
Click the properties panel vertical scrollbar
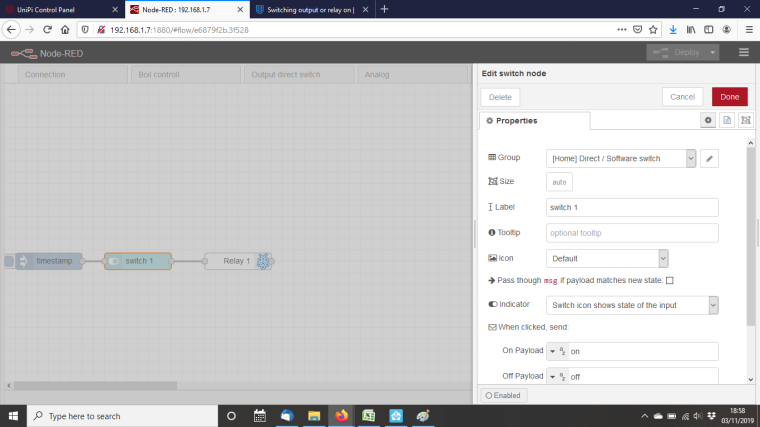(x=750, y=237)
